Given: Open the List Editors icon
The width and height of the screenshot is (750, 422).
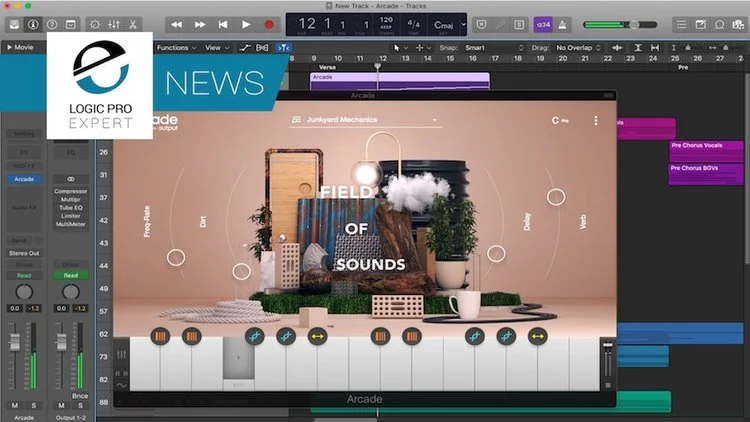Looking at the screenshot, I should [682, 24].
